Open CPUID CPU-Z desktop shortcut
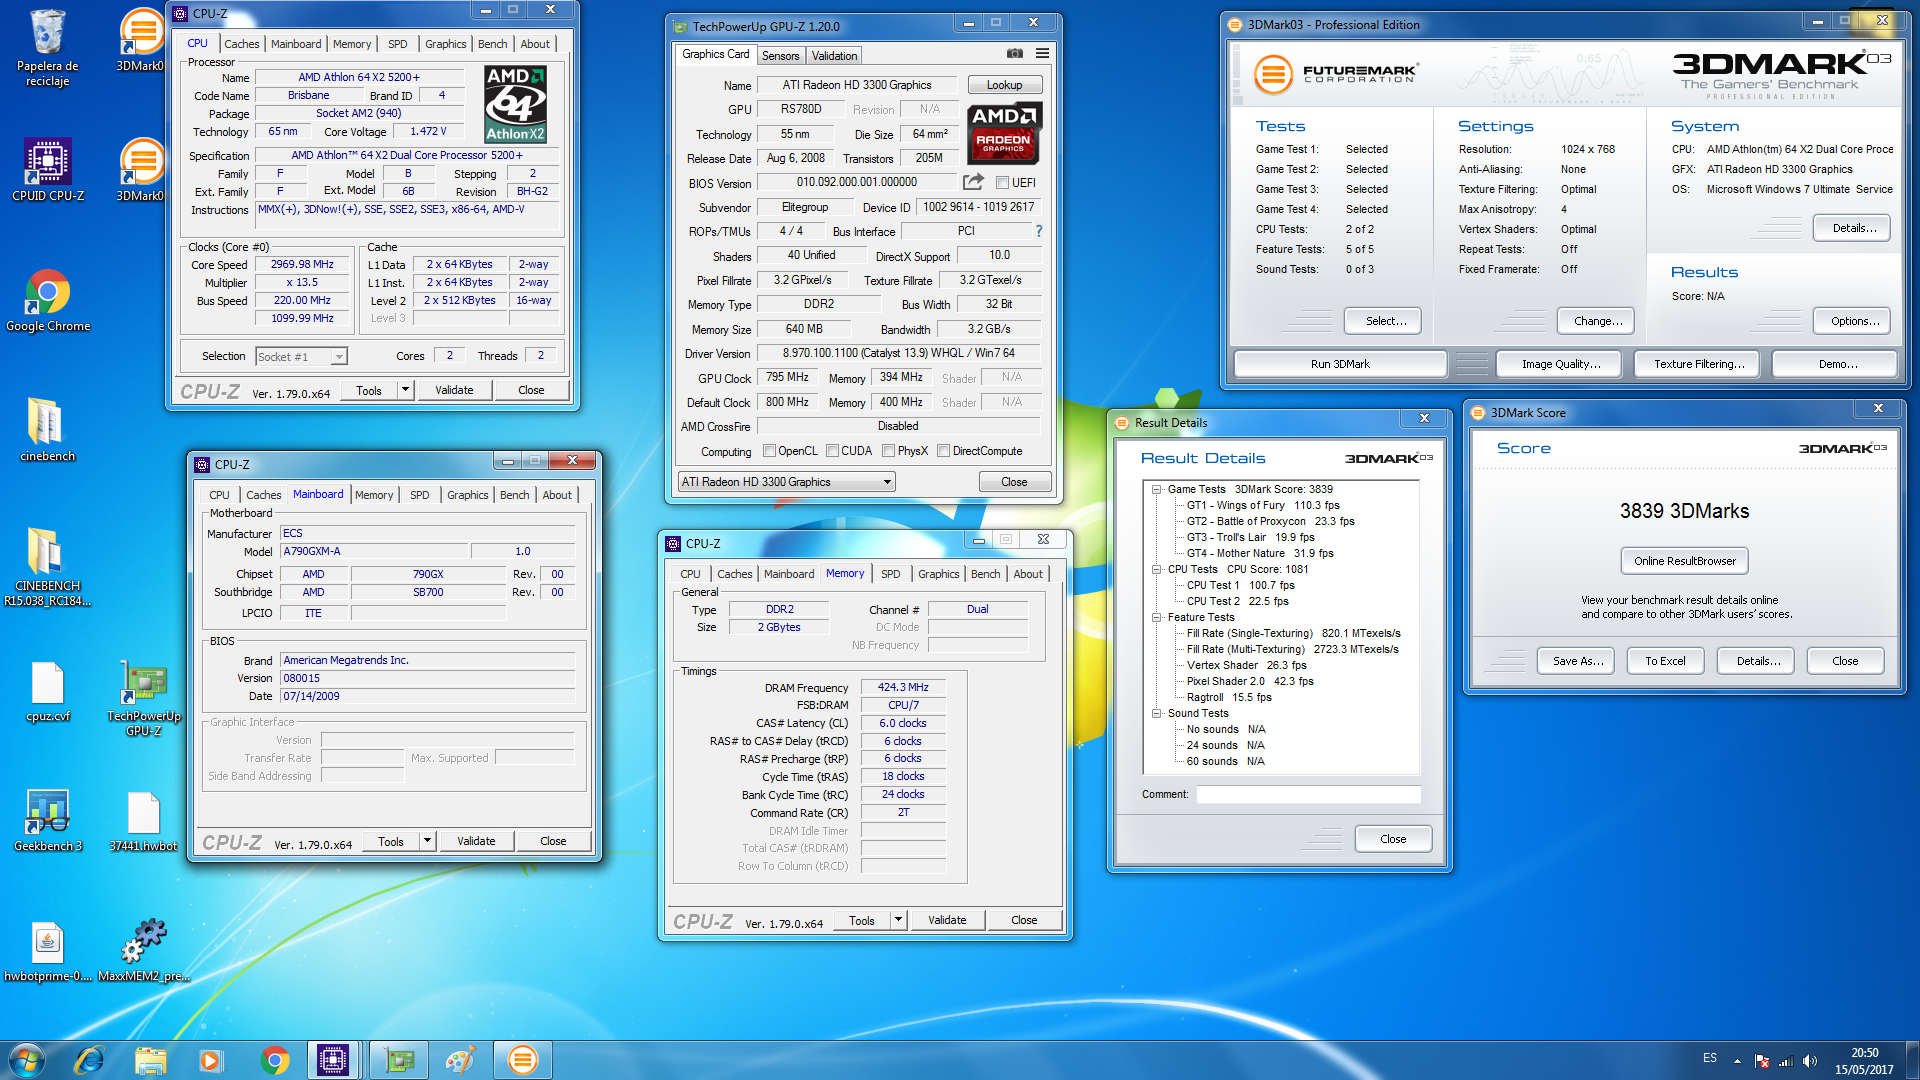Screen dimensions: 1920x1080 pos(47,170)
